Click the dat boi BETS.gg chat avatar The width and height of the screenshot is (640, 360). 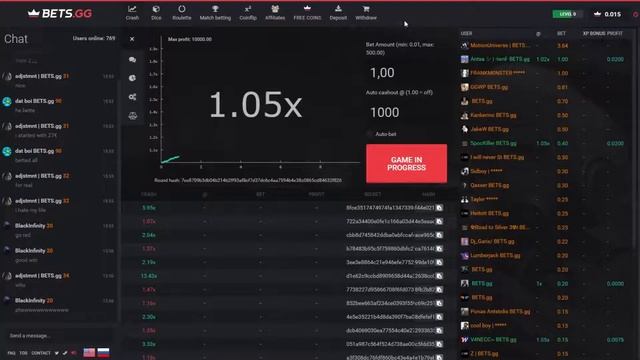(x=7, y=101)
